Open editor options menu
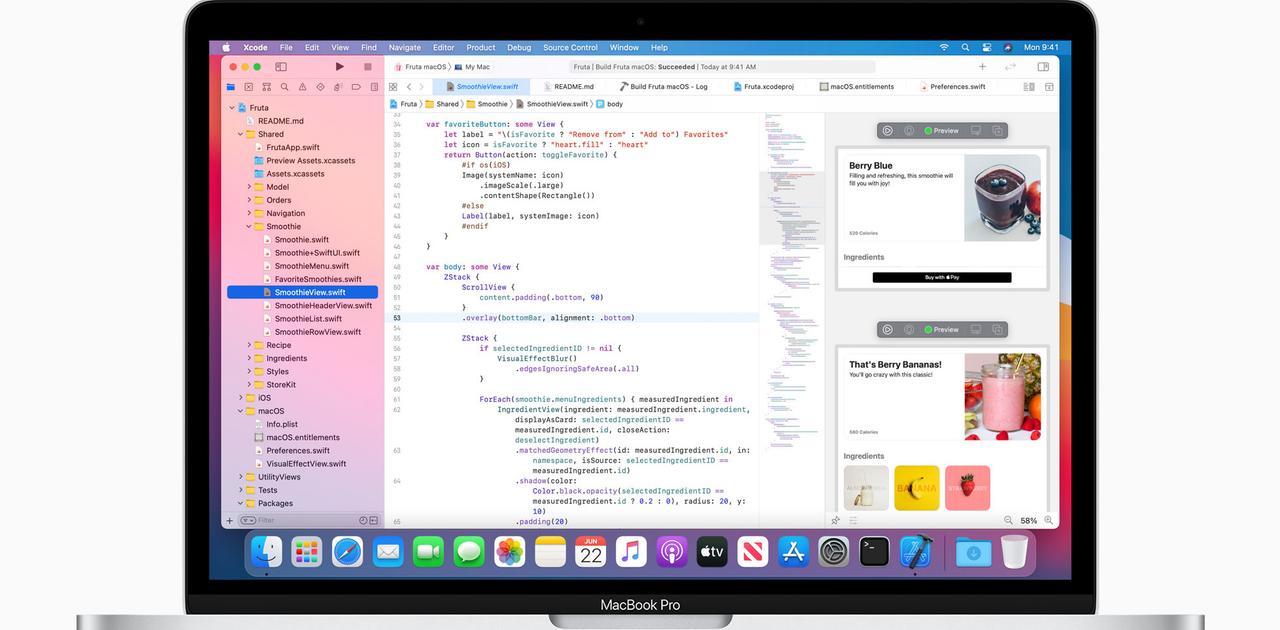 [x=1029, y=87]
